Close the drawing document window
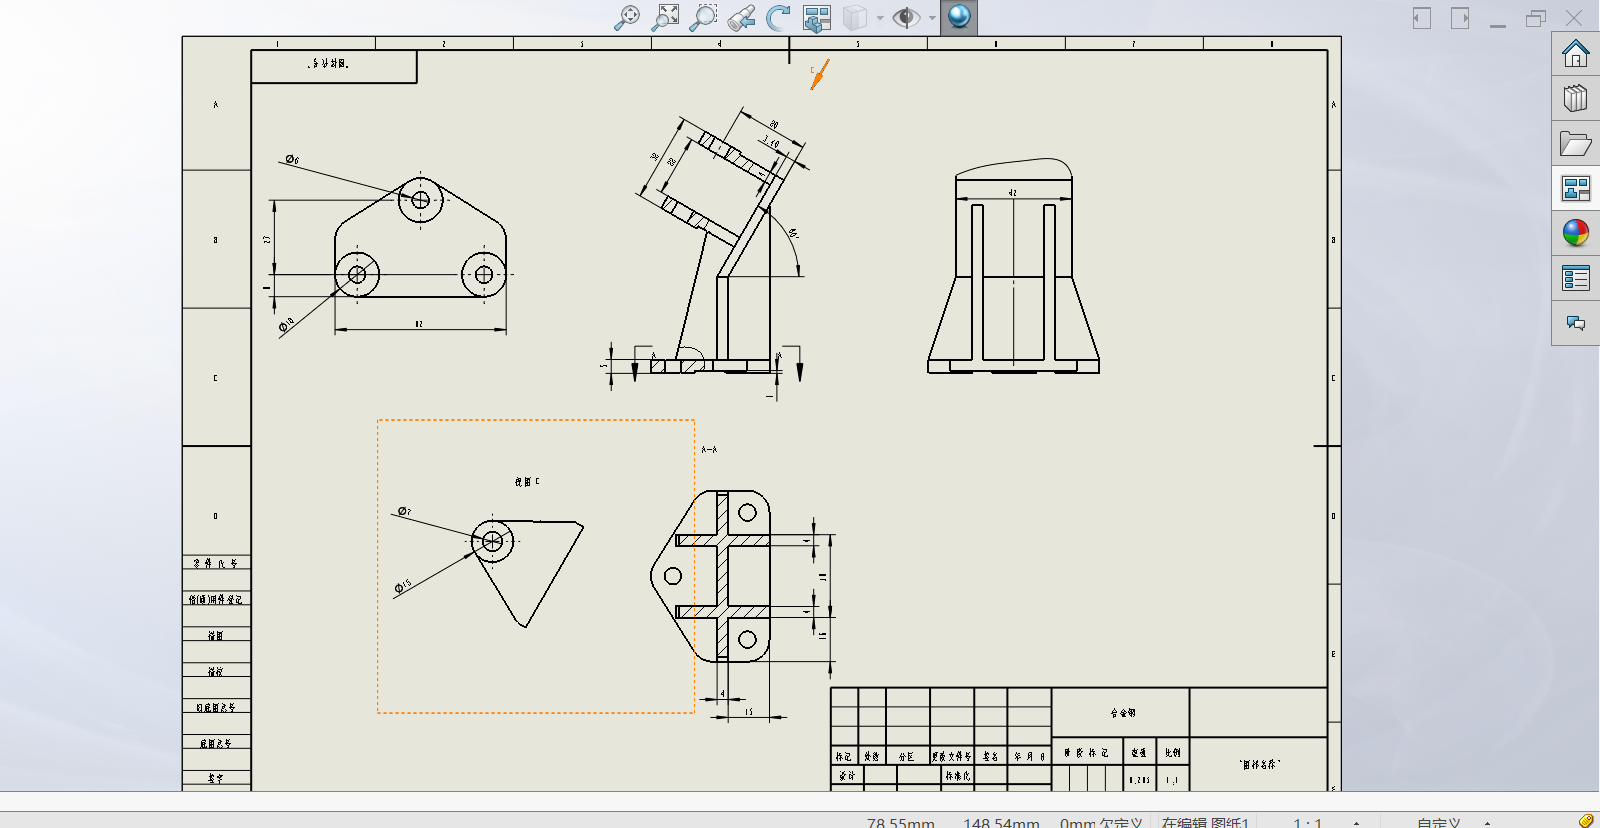Image resolution: width=1600 pixels, height=828 pixels. point(1574,18)
